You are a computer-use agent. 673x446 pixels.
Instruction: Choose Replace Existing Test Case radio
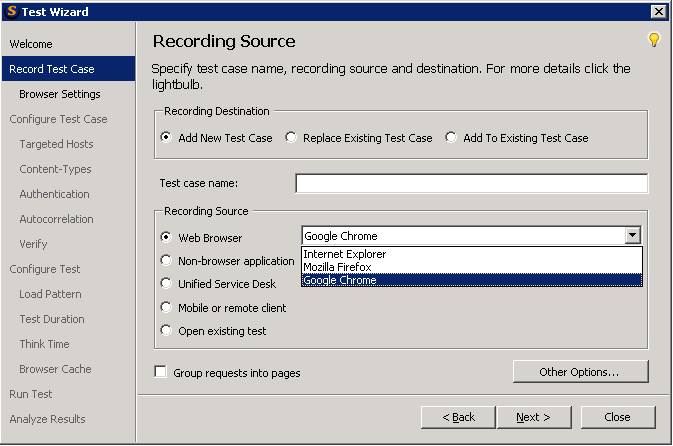291,138
